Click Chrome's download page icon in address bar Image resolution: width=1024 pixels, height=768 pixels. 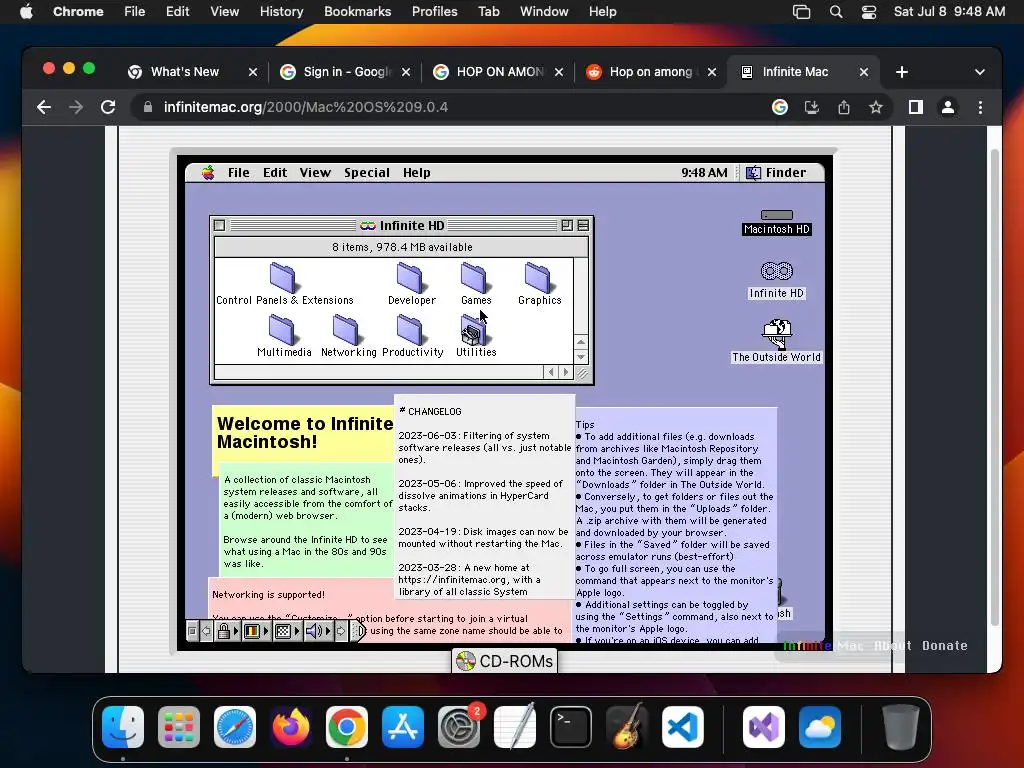tap(812, 107)
